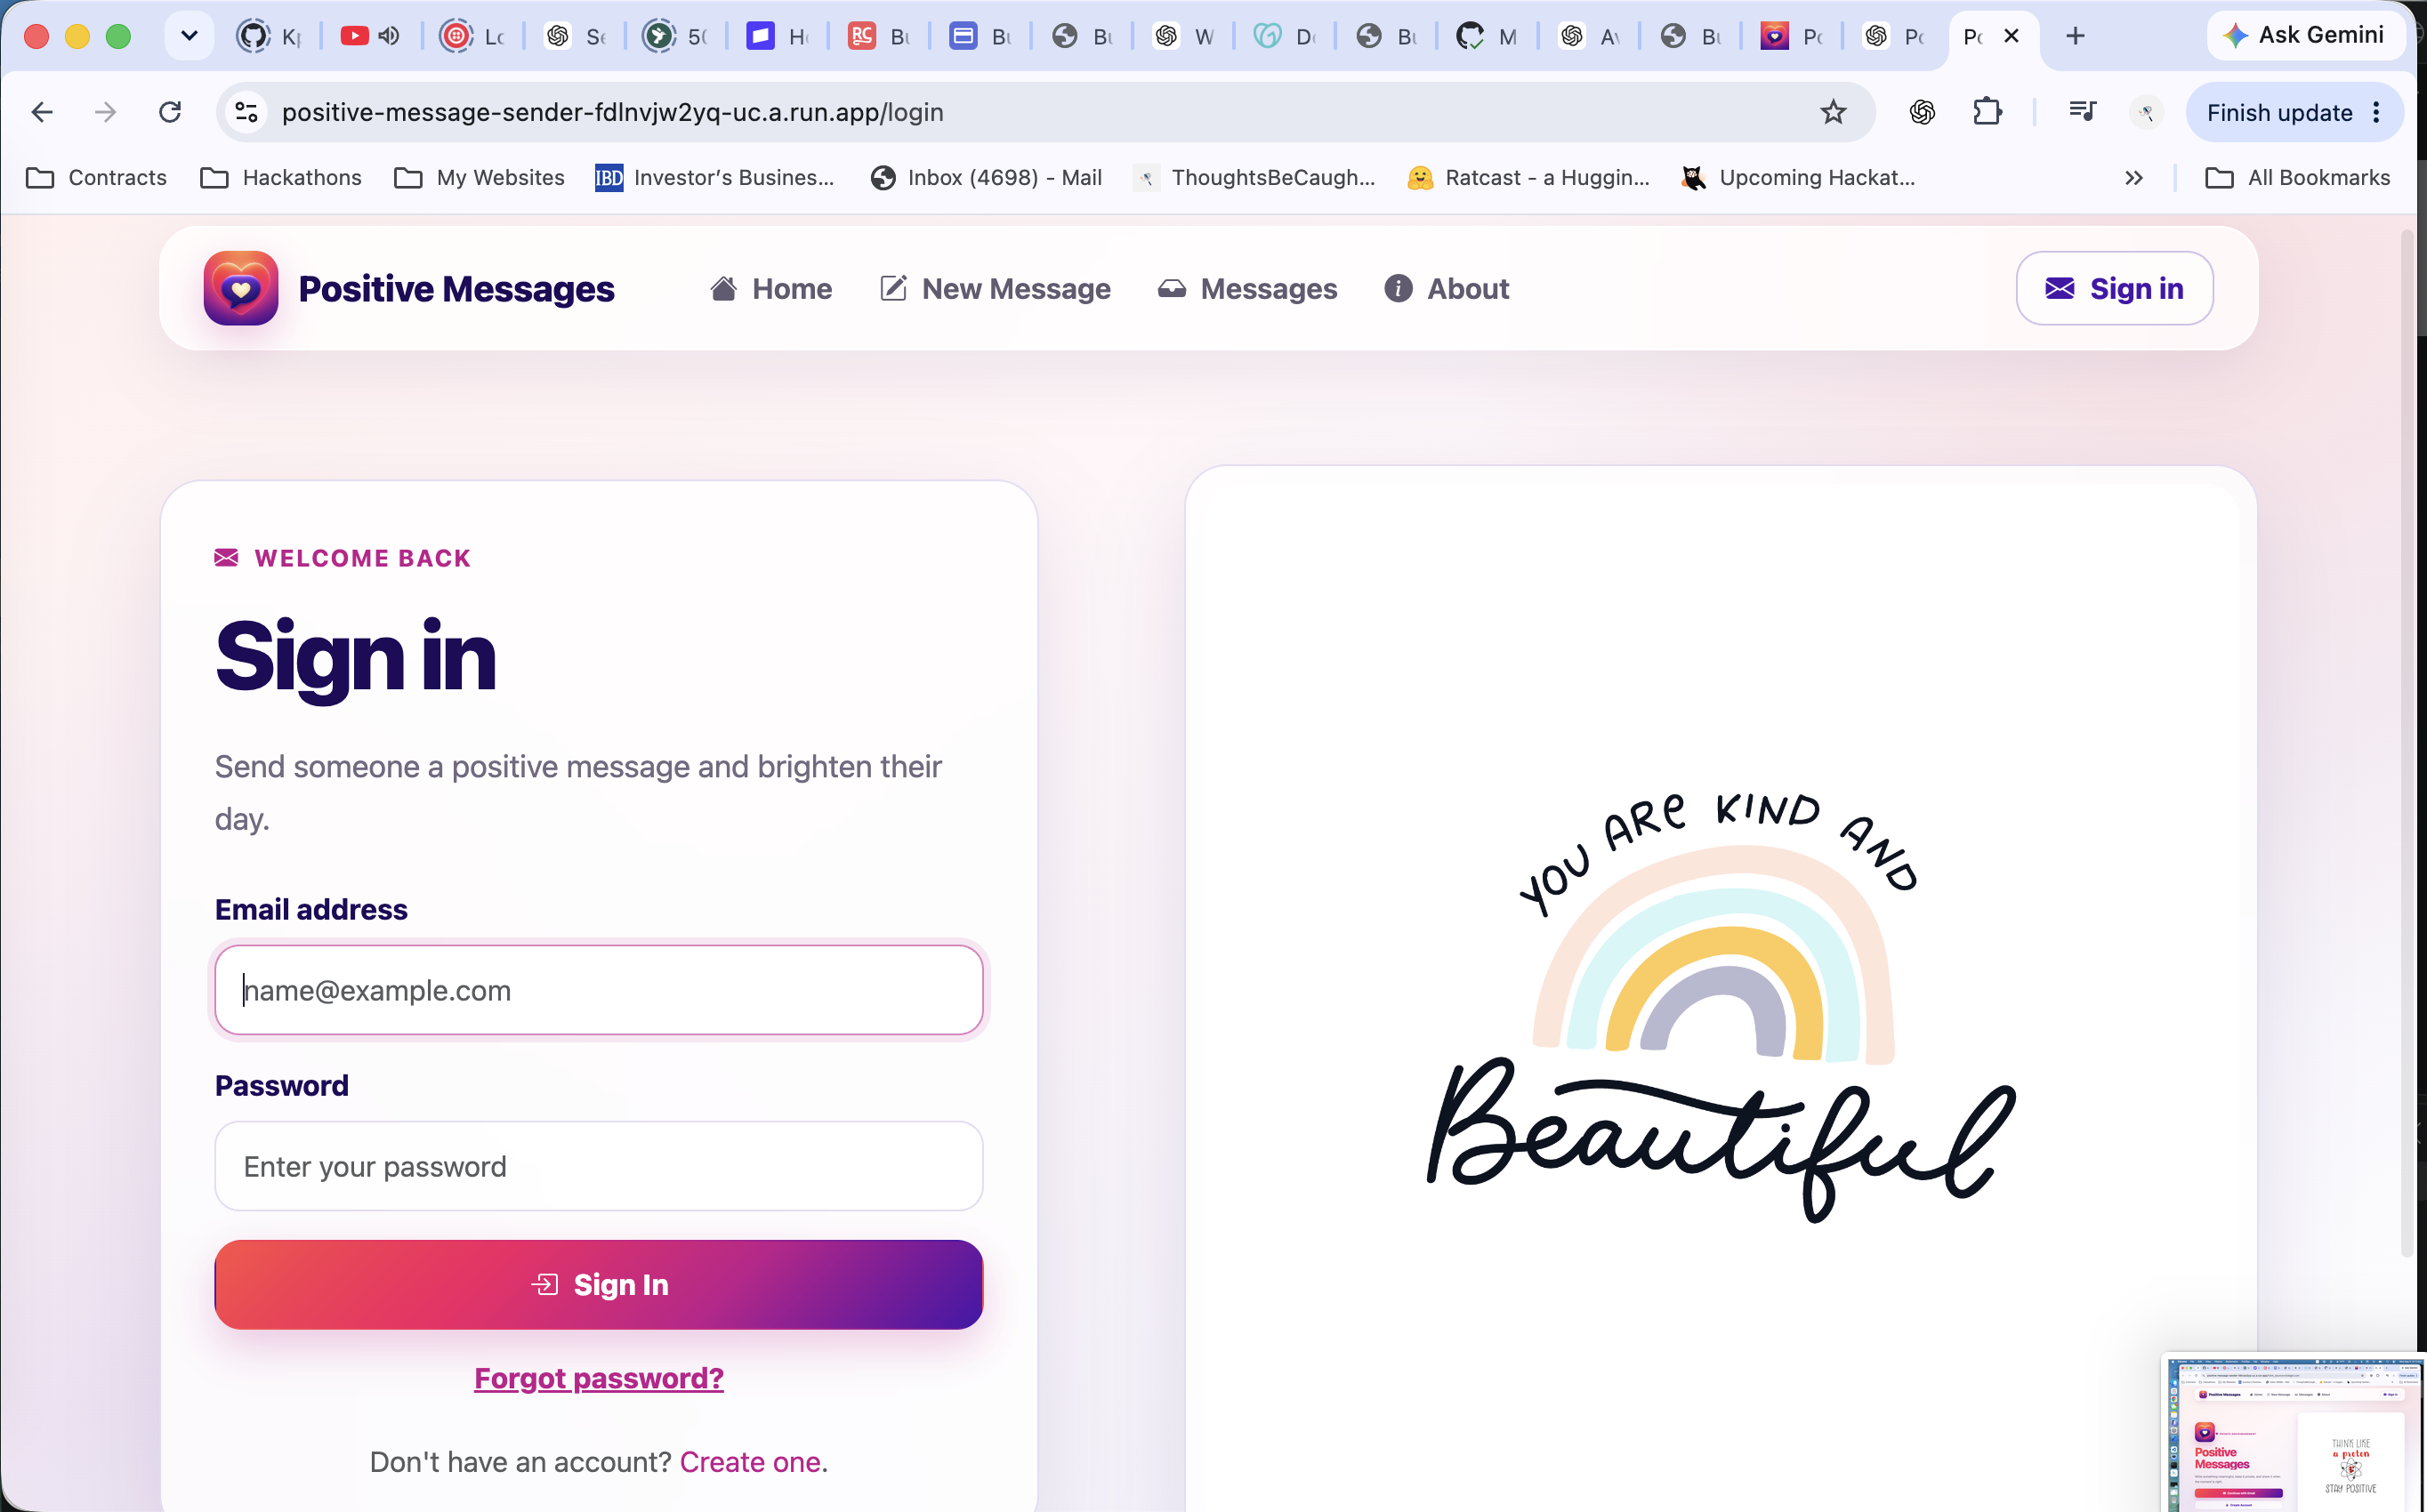Screen dimensions: 2427x1512
Task: Open the Extensions puzzle icon
Action: click(1987, 112)
